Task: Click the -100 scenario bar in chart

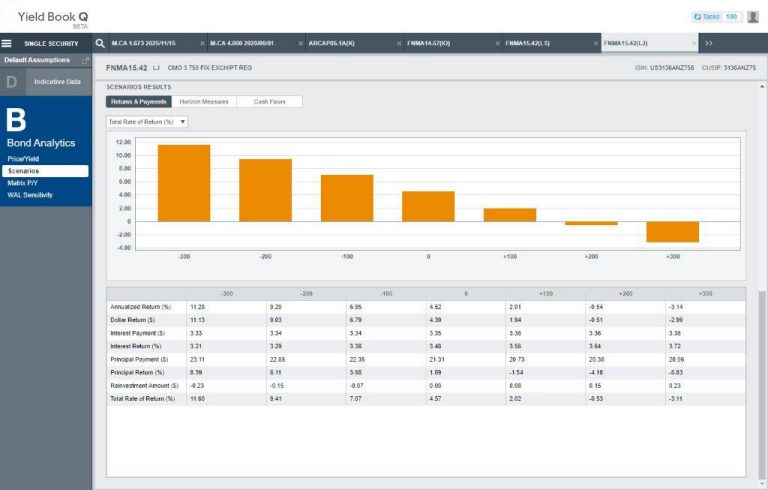Action: pyautogui.click(x=347, y=198)
